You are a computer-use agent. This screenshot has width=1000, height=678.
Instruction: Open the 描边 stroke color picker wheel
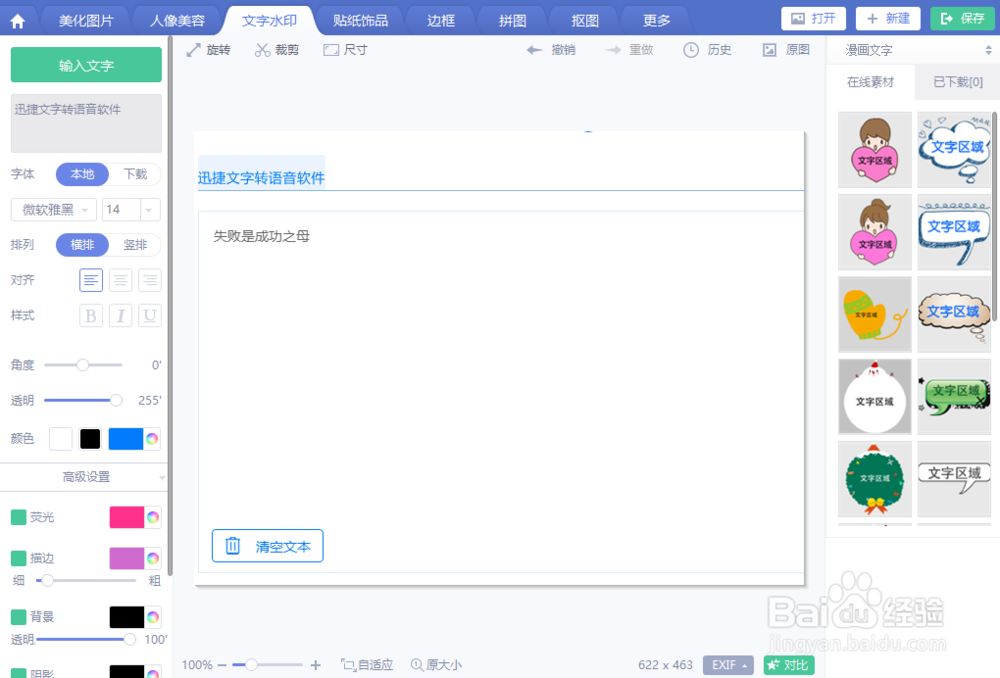[x=152, y=558]
